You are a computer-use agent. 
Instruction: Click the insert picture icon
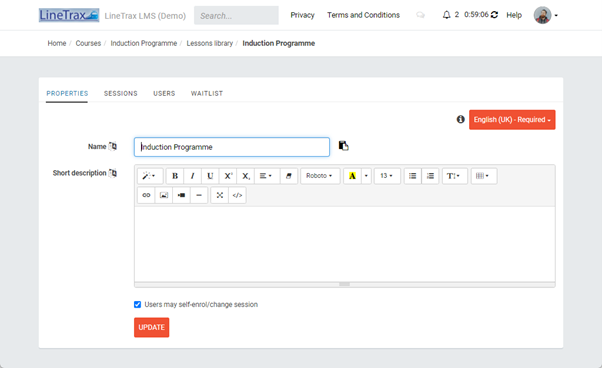pyautogui.click(x=164, y=195)
